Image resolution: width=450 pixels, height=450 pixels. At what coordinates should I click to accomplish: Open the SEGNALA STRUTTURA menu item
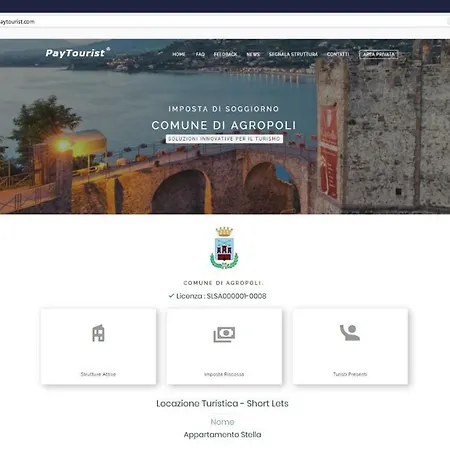293,54
